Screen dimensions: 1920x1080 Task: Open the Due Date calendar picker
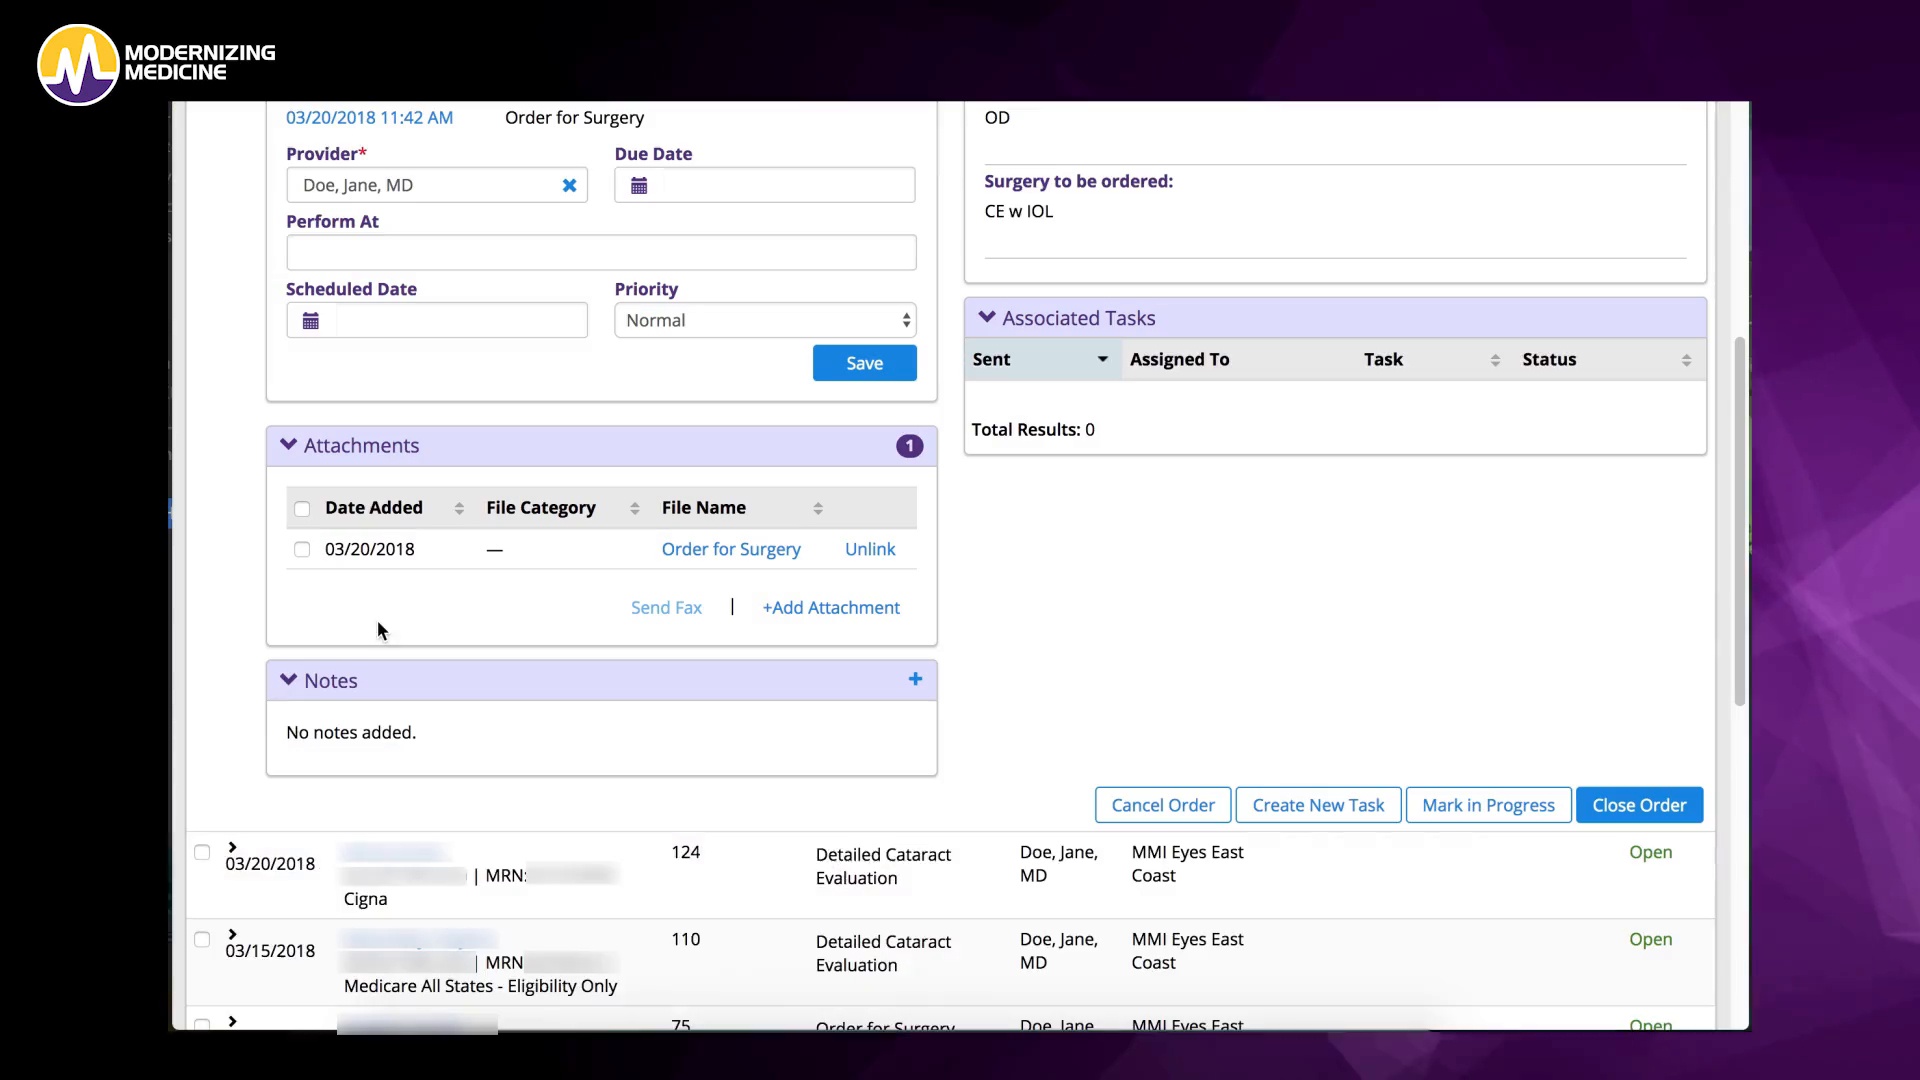pyautogui.click(x=639, y=185)
